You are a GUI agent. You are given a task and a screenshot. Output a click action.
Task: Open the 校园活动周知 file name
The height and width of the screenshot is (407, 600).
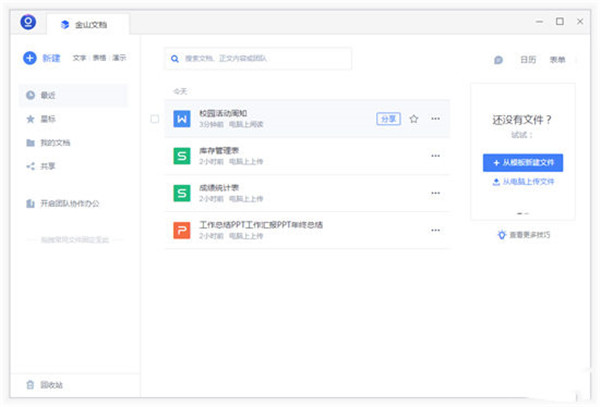(x=223, y=113)
